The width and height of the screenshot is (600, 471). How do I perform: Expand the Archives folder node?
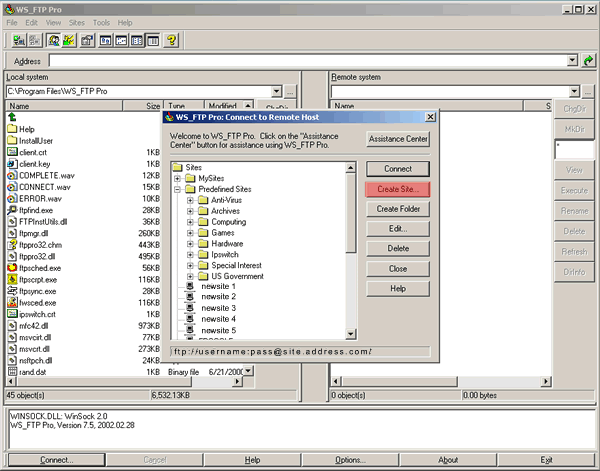[x=190, y=211]
